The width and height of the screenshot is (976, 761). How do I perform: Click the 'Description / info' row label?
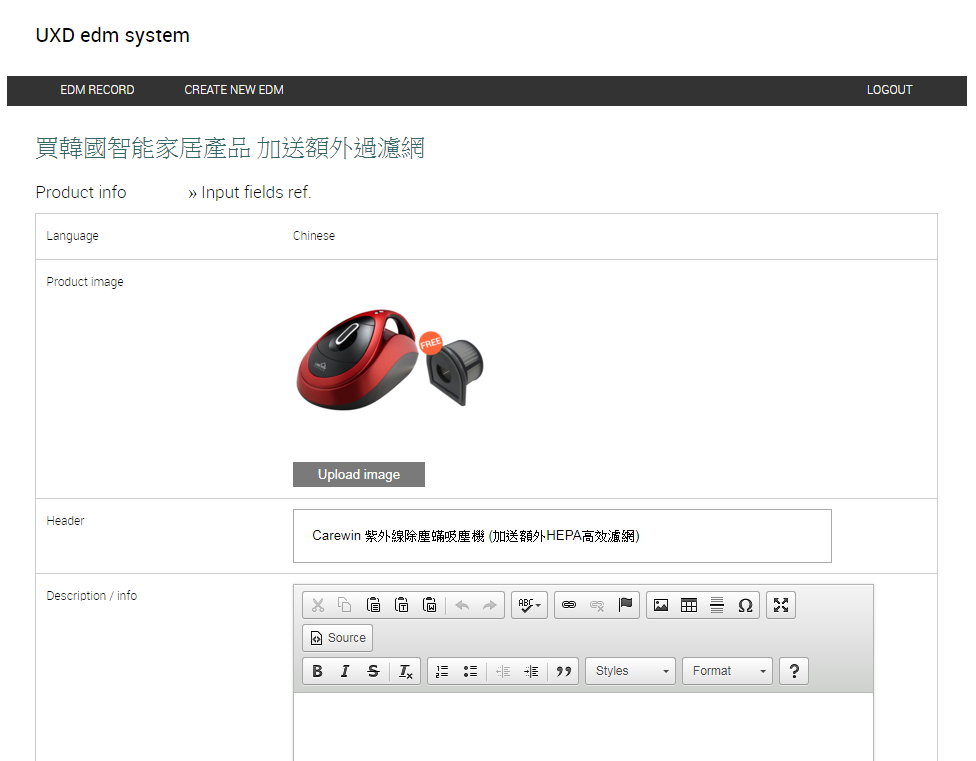pyautogui.click(x=92, y=595)
